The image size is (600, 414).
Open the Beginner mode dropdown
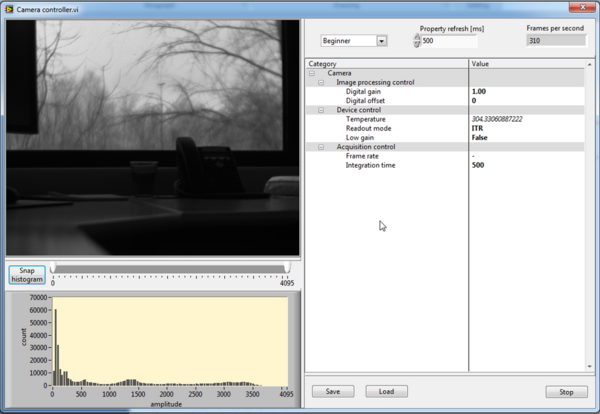[x=382, y=41]
